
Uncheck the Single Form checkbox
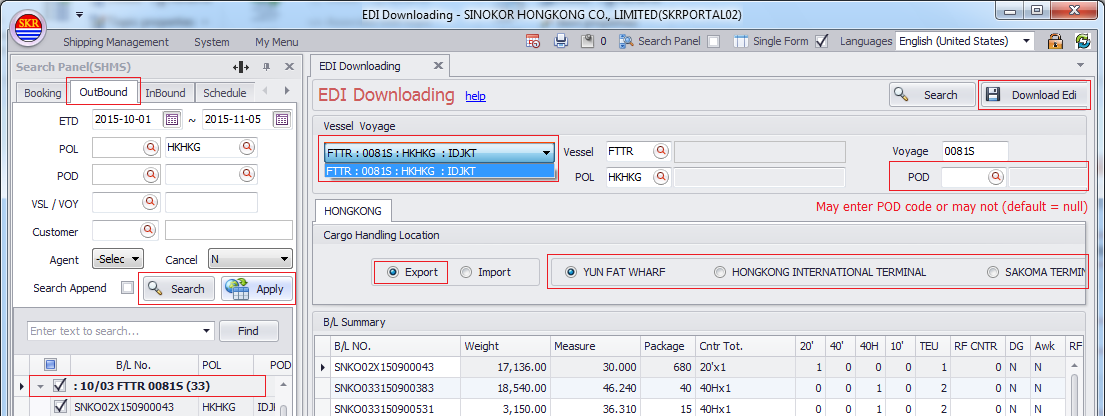(821, 42)
